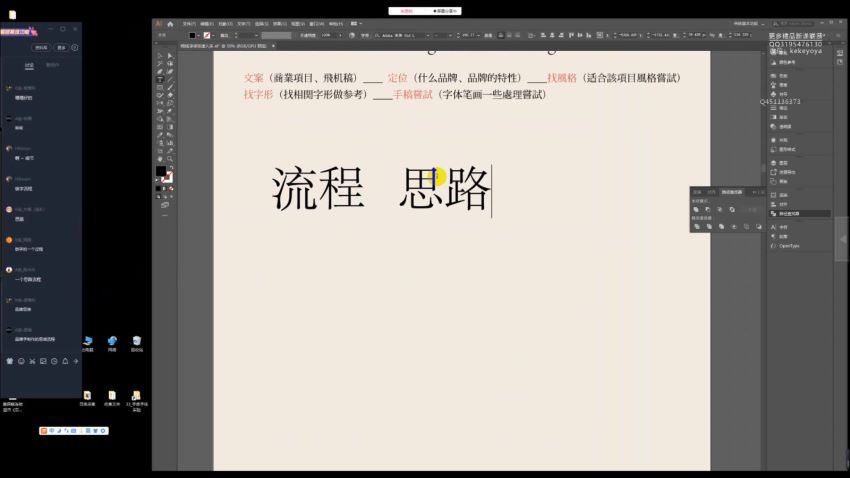Select the Selection (black arrow) tool
The width and height of the screenshot is (850, 478).
159,55
